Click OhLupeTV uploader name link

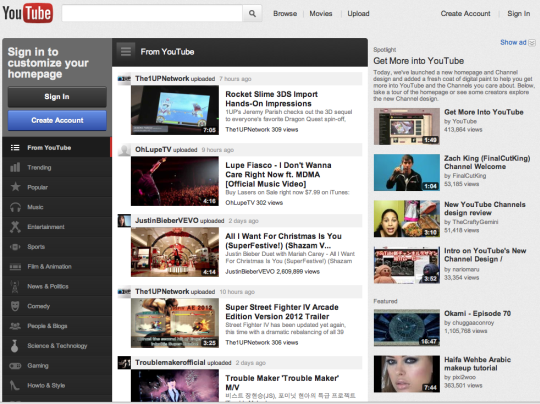pyautogui.click(x=153, y=150)
